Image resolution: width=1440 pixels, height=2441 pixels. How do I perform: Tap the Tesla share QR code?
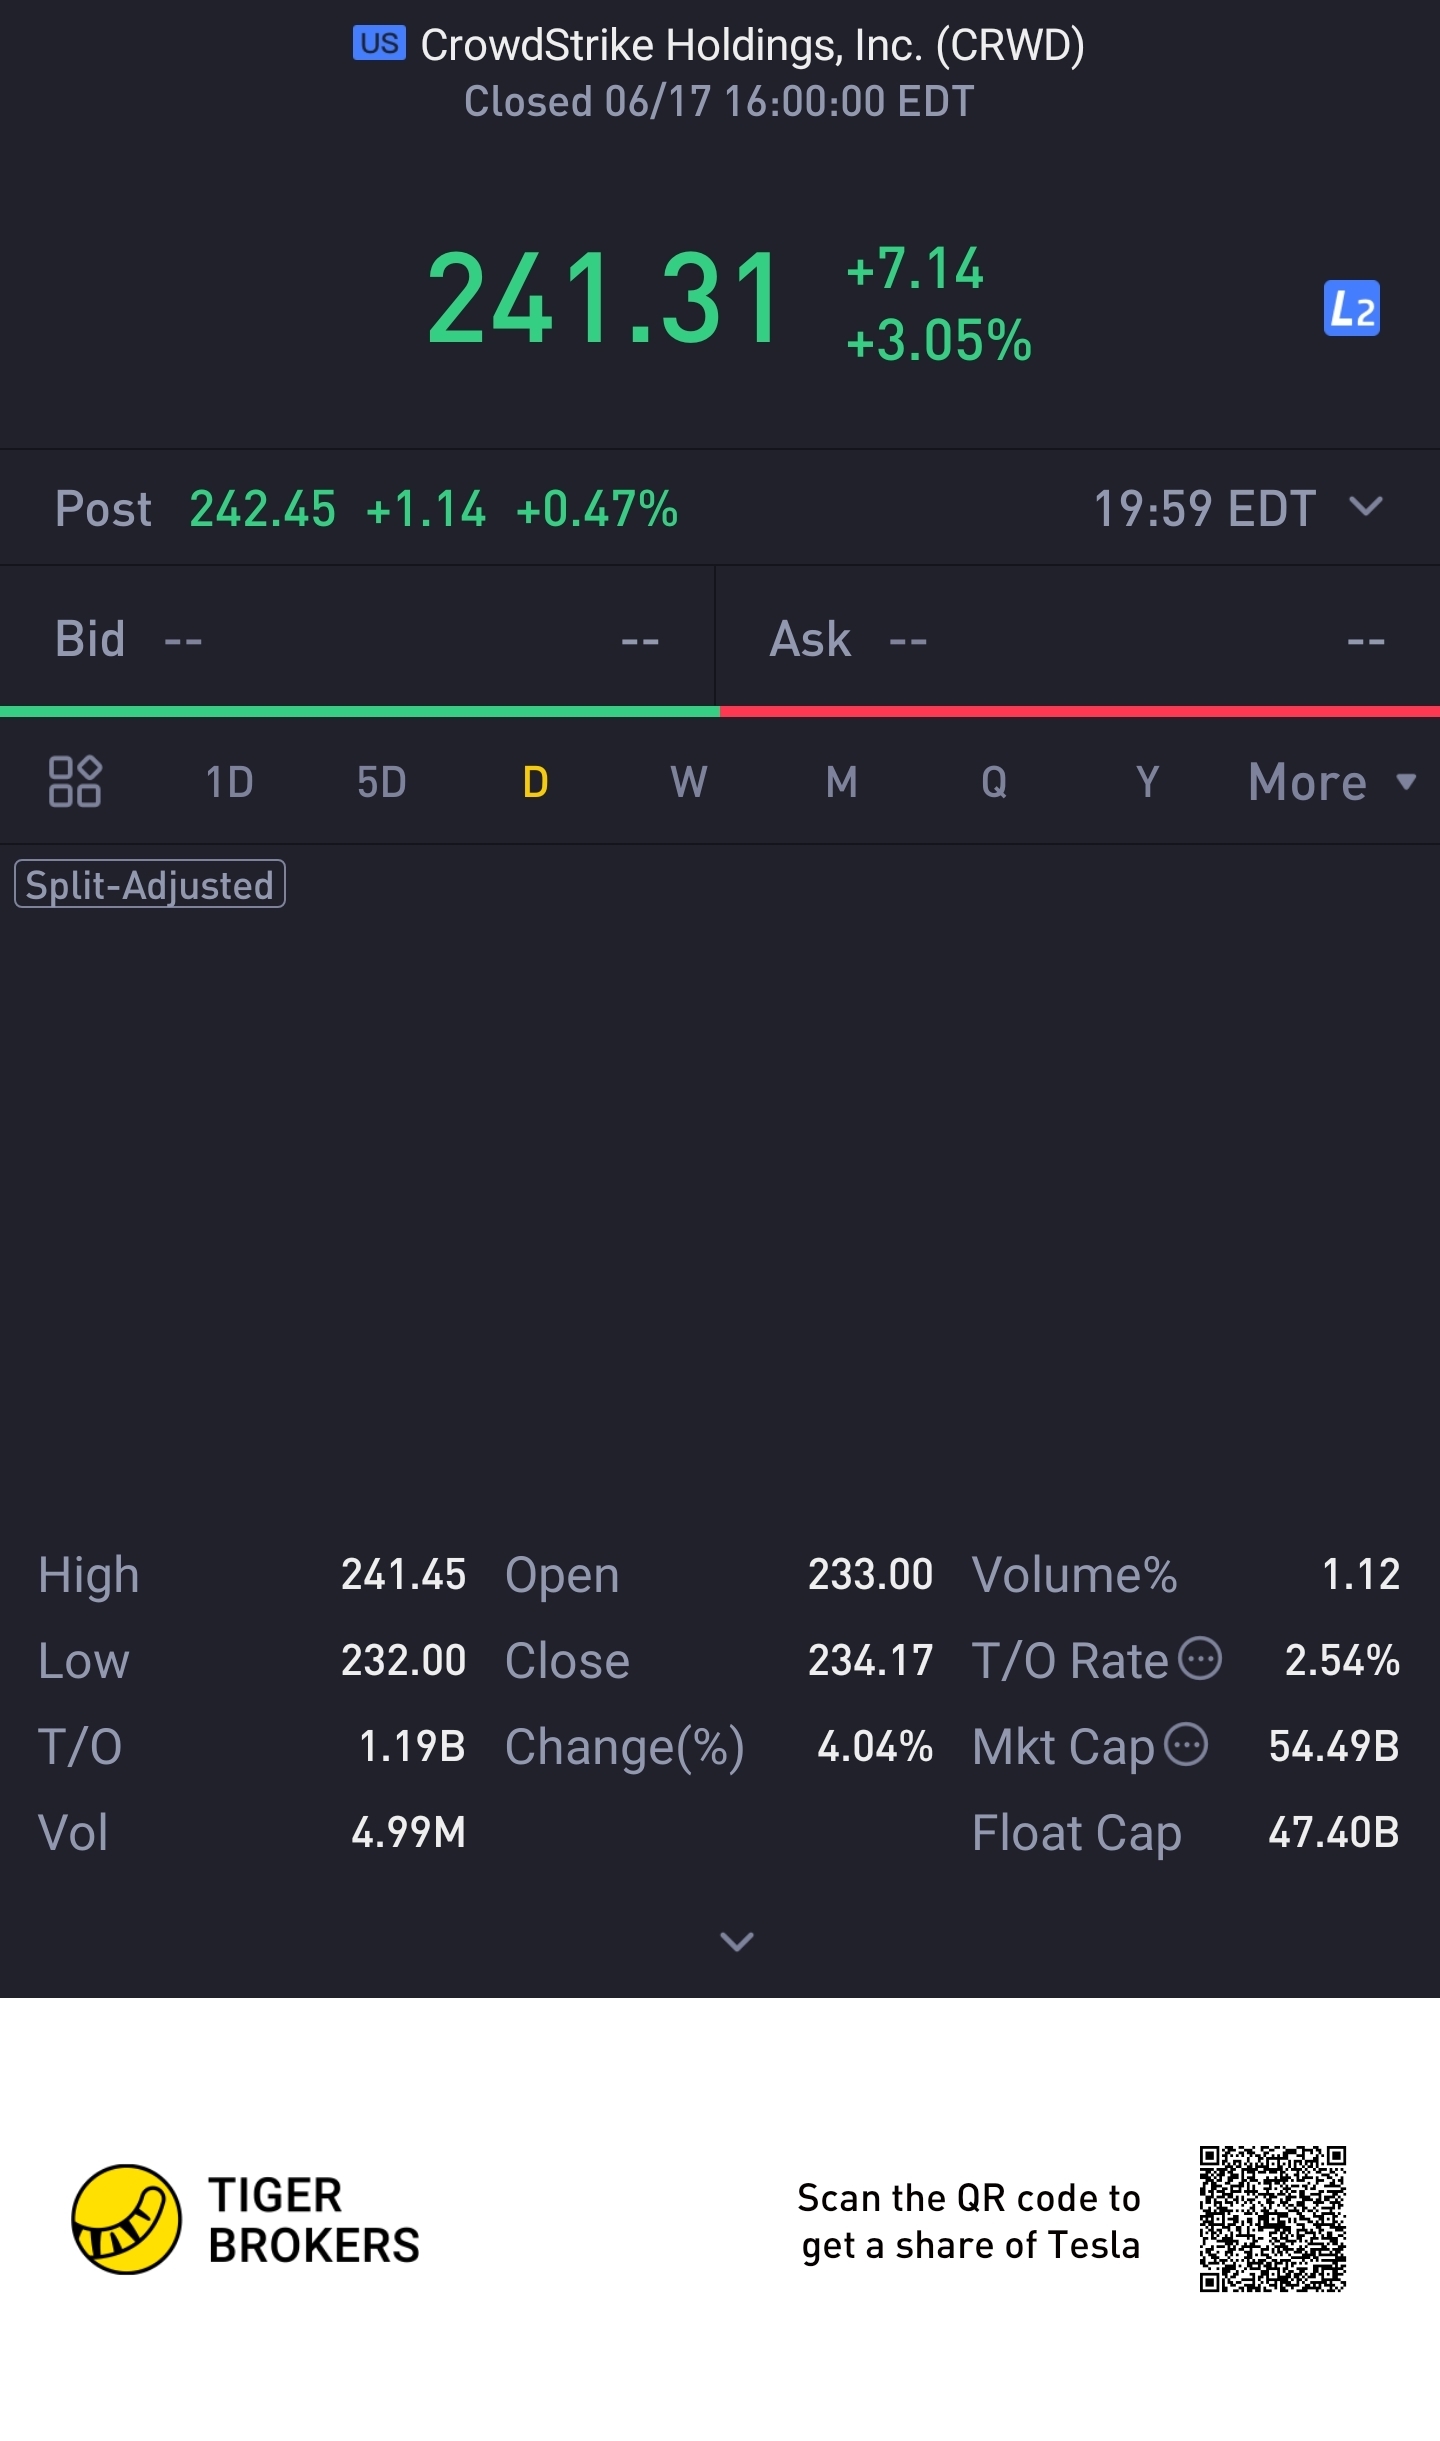(x=1272, y=2218)
